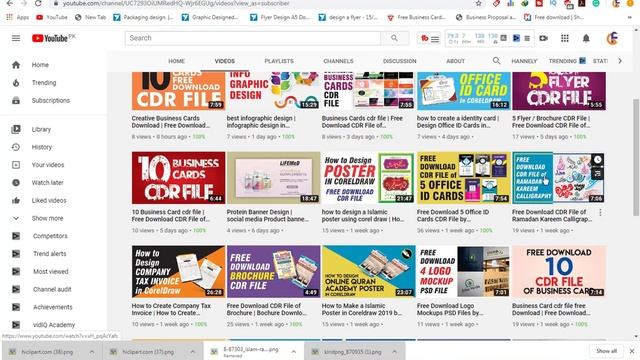This screenshot has width=640, height=360.
Task: Click Show all downloads button
Action: [x=607, y=351]
